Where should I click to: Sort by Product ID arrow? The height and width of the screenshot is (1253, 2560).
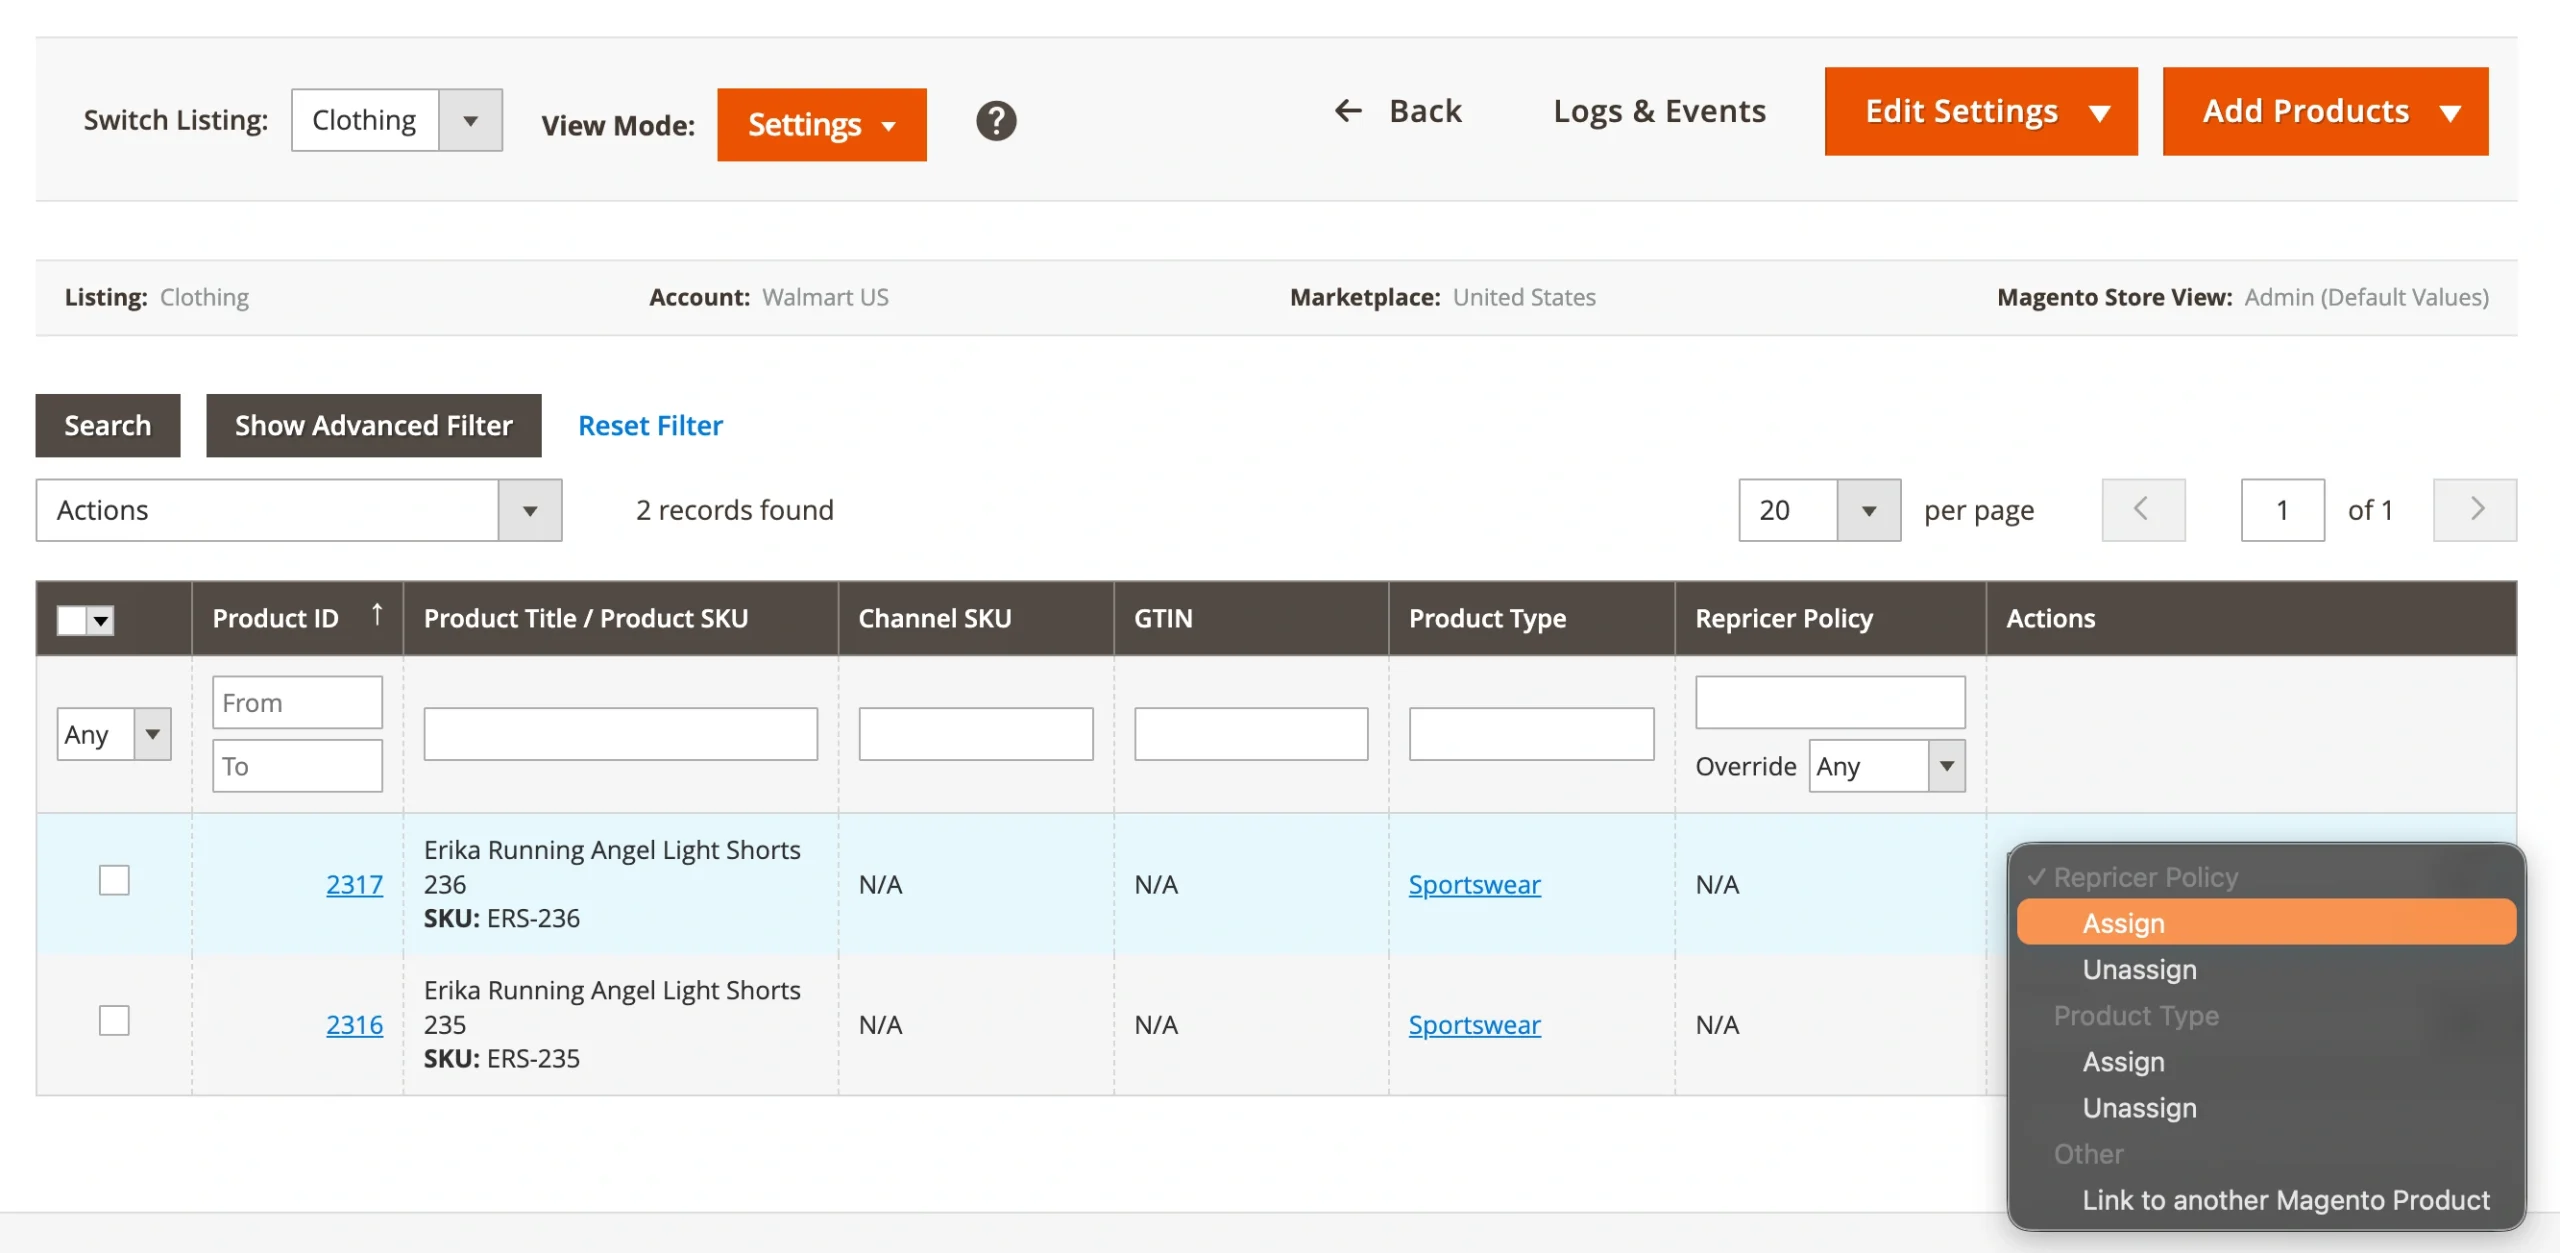(x=377, y=614)
